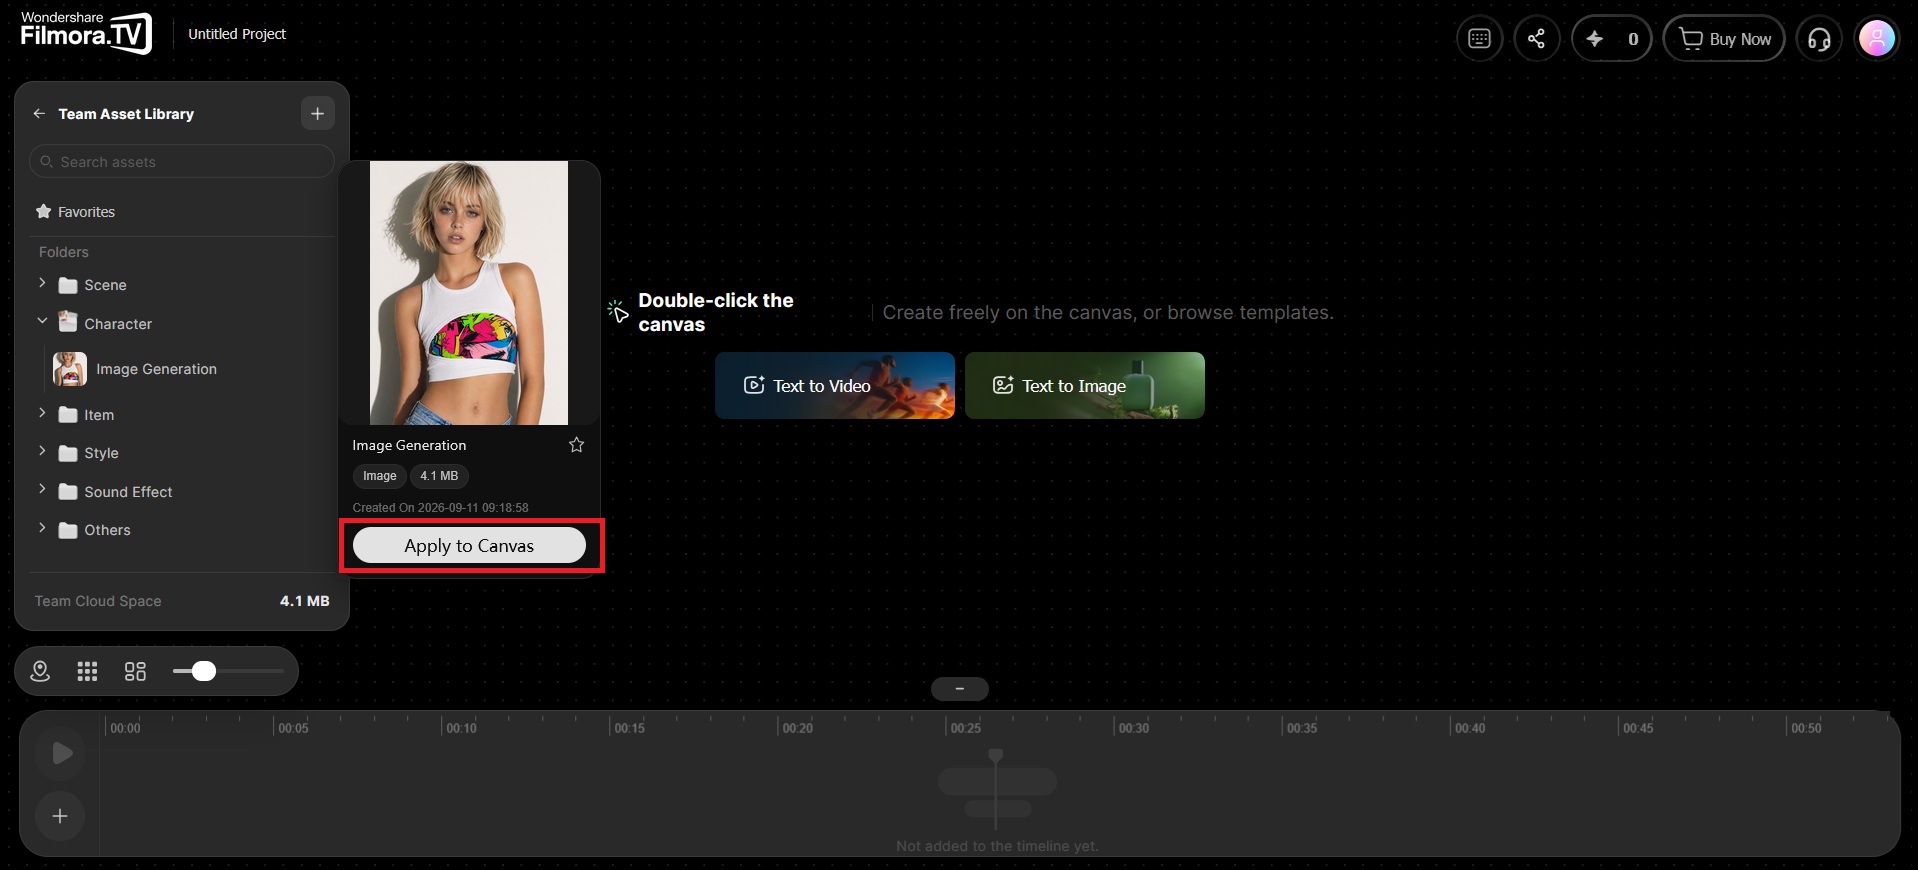Click the locate pin icon in the canvas toolbar
The width and height of the screenshot is (1918, 870).
pos(40,671)
